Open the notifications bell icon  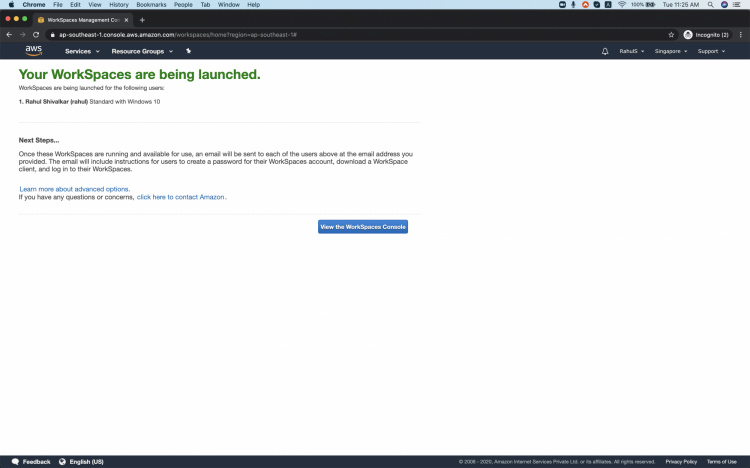pos(605,51)
